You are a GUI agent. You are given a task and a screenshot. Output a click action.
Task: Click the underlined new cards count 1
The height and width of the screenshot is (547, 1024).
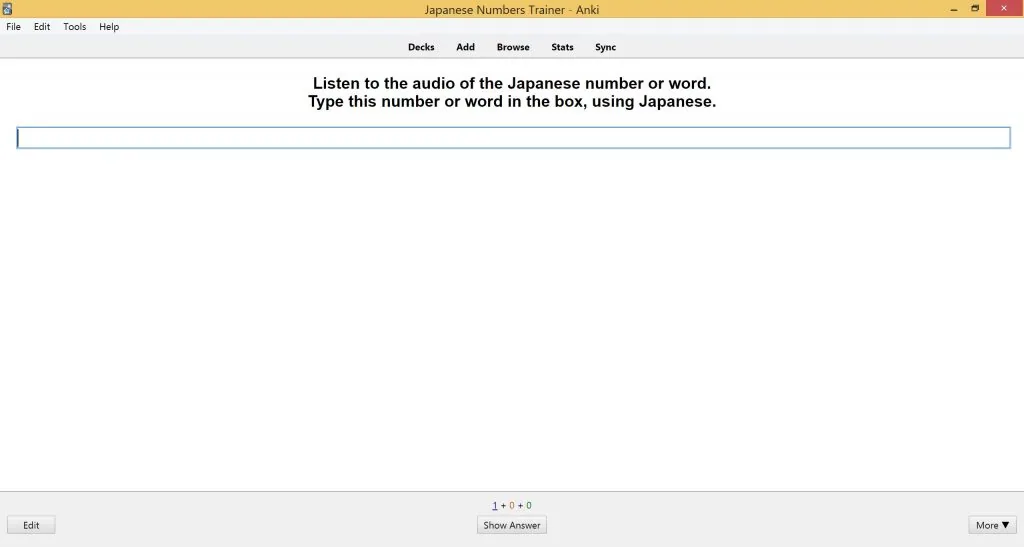(495, 505)
